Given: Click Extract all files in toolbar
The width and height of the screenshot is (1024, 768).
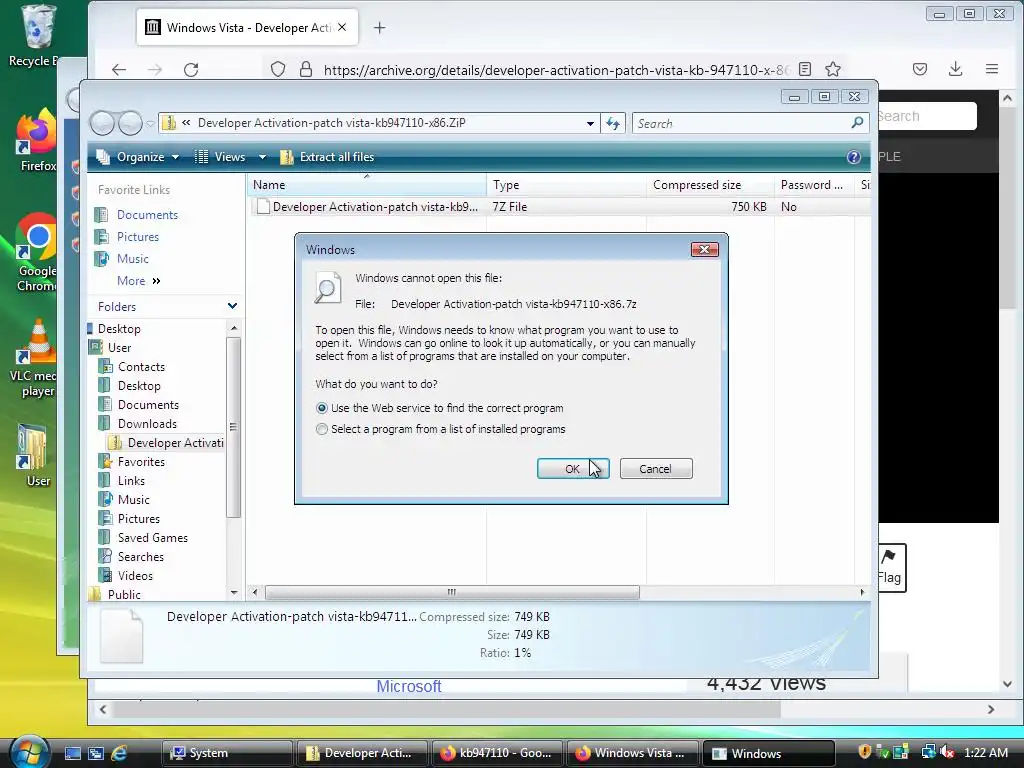Looking at the screenshot, I should [327, 157].
